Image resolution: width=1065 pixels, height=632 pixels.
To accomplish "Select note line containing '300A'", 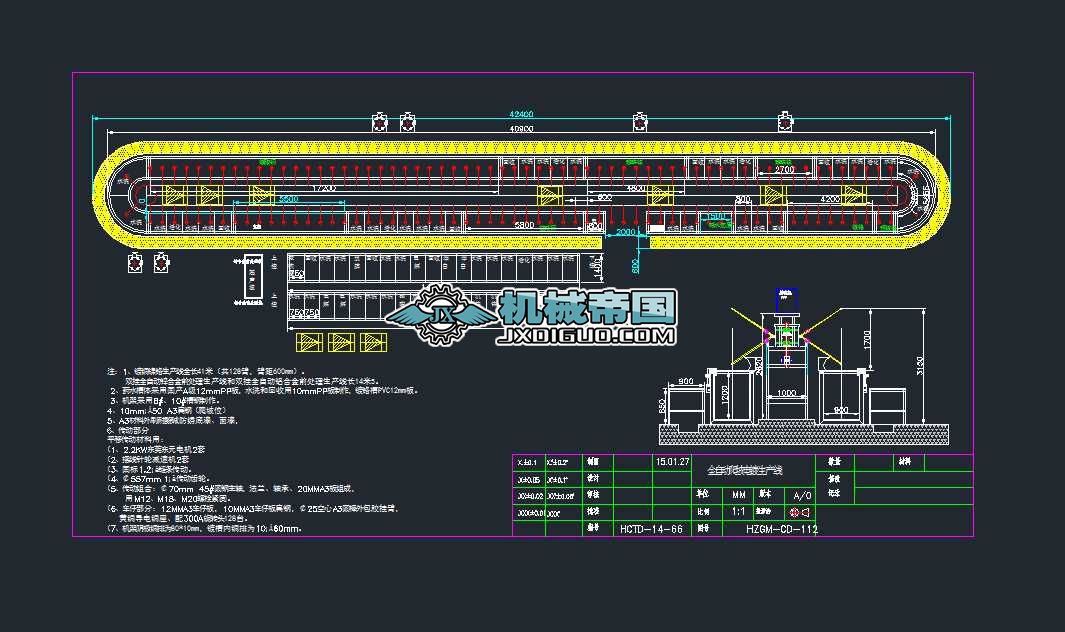I will pos(185,518).
